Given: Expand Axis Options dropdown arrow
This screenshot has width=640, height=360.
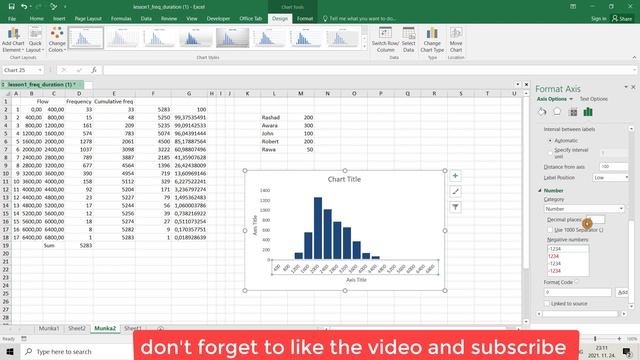Looking at the screenshot, I should tap(571, 99).
